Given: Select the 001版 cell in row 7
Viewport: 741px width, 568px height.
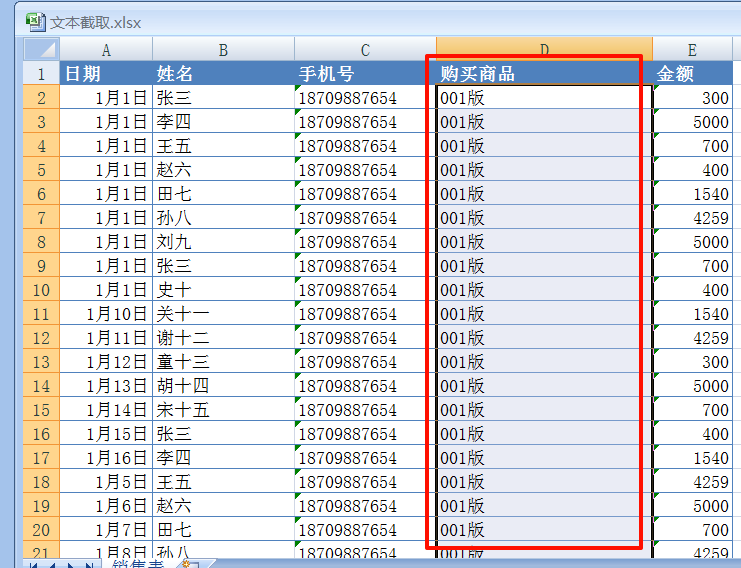Looking at the screenshot, I should point(544,217).
